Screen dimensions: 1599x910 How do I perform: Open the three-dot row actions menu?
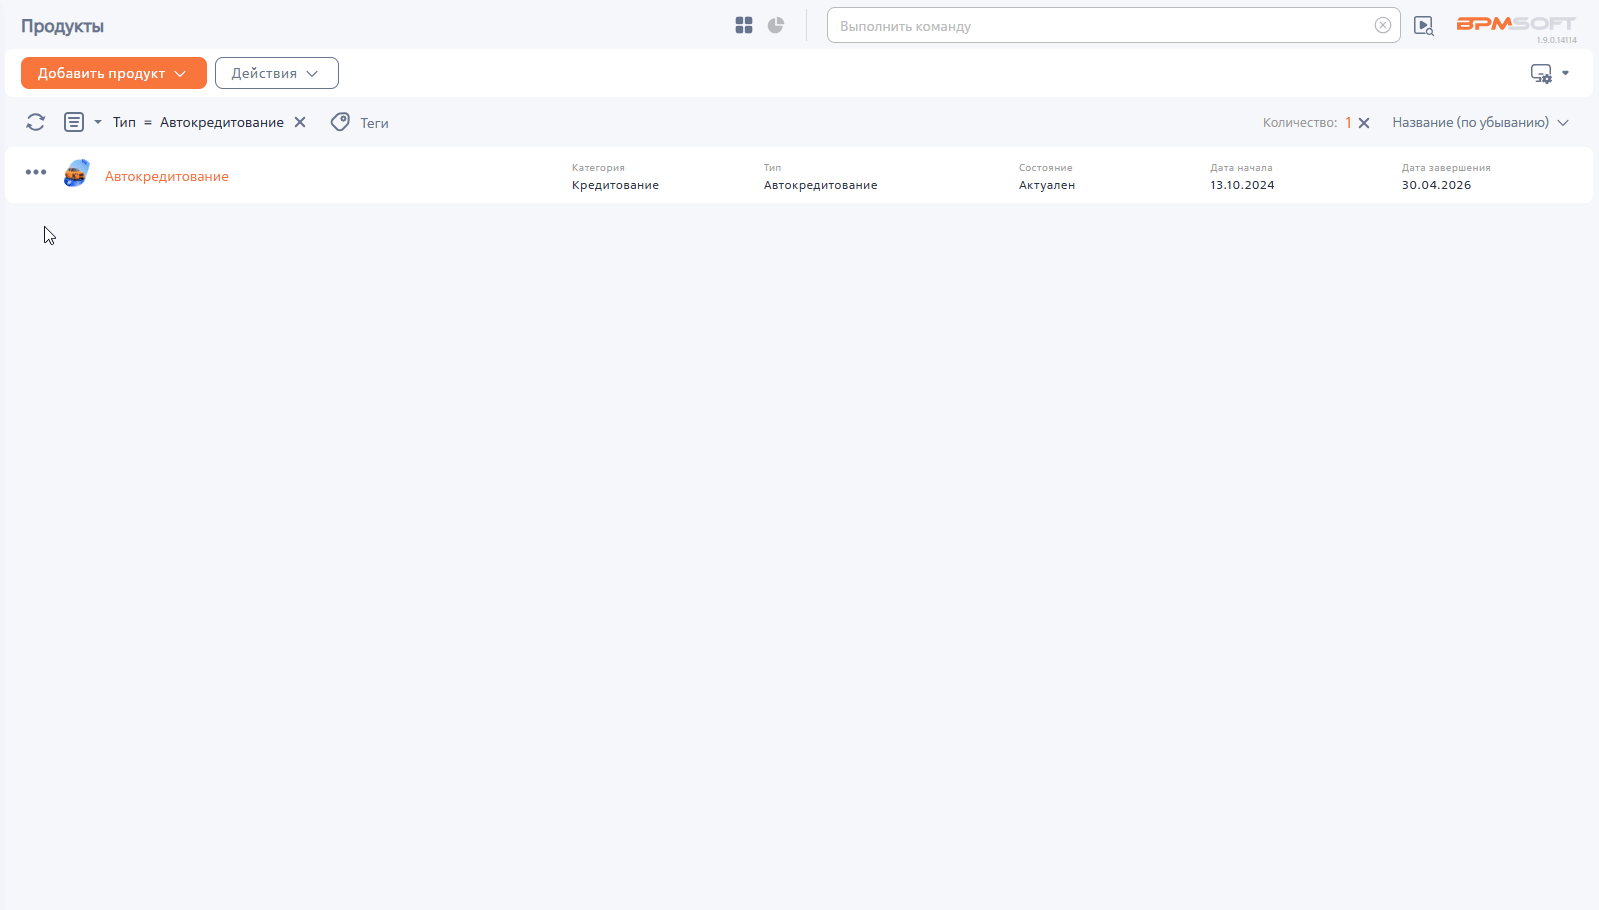coord(36,172)
